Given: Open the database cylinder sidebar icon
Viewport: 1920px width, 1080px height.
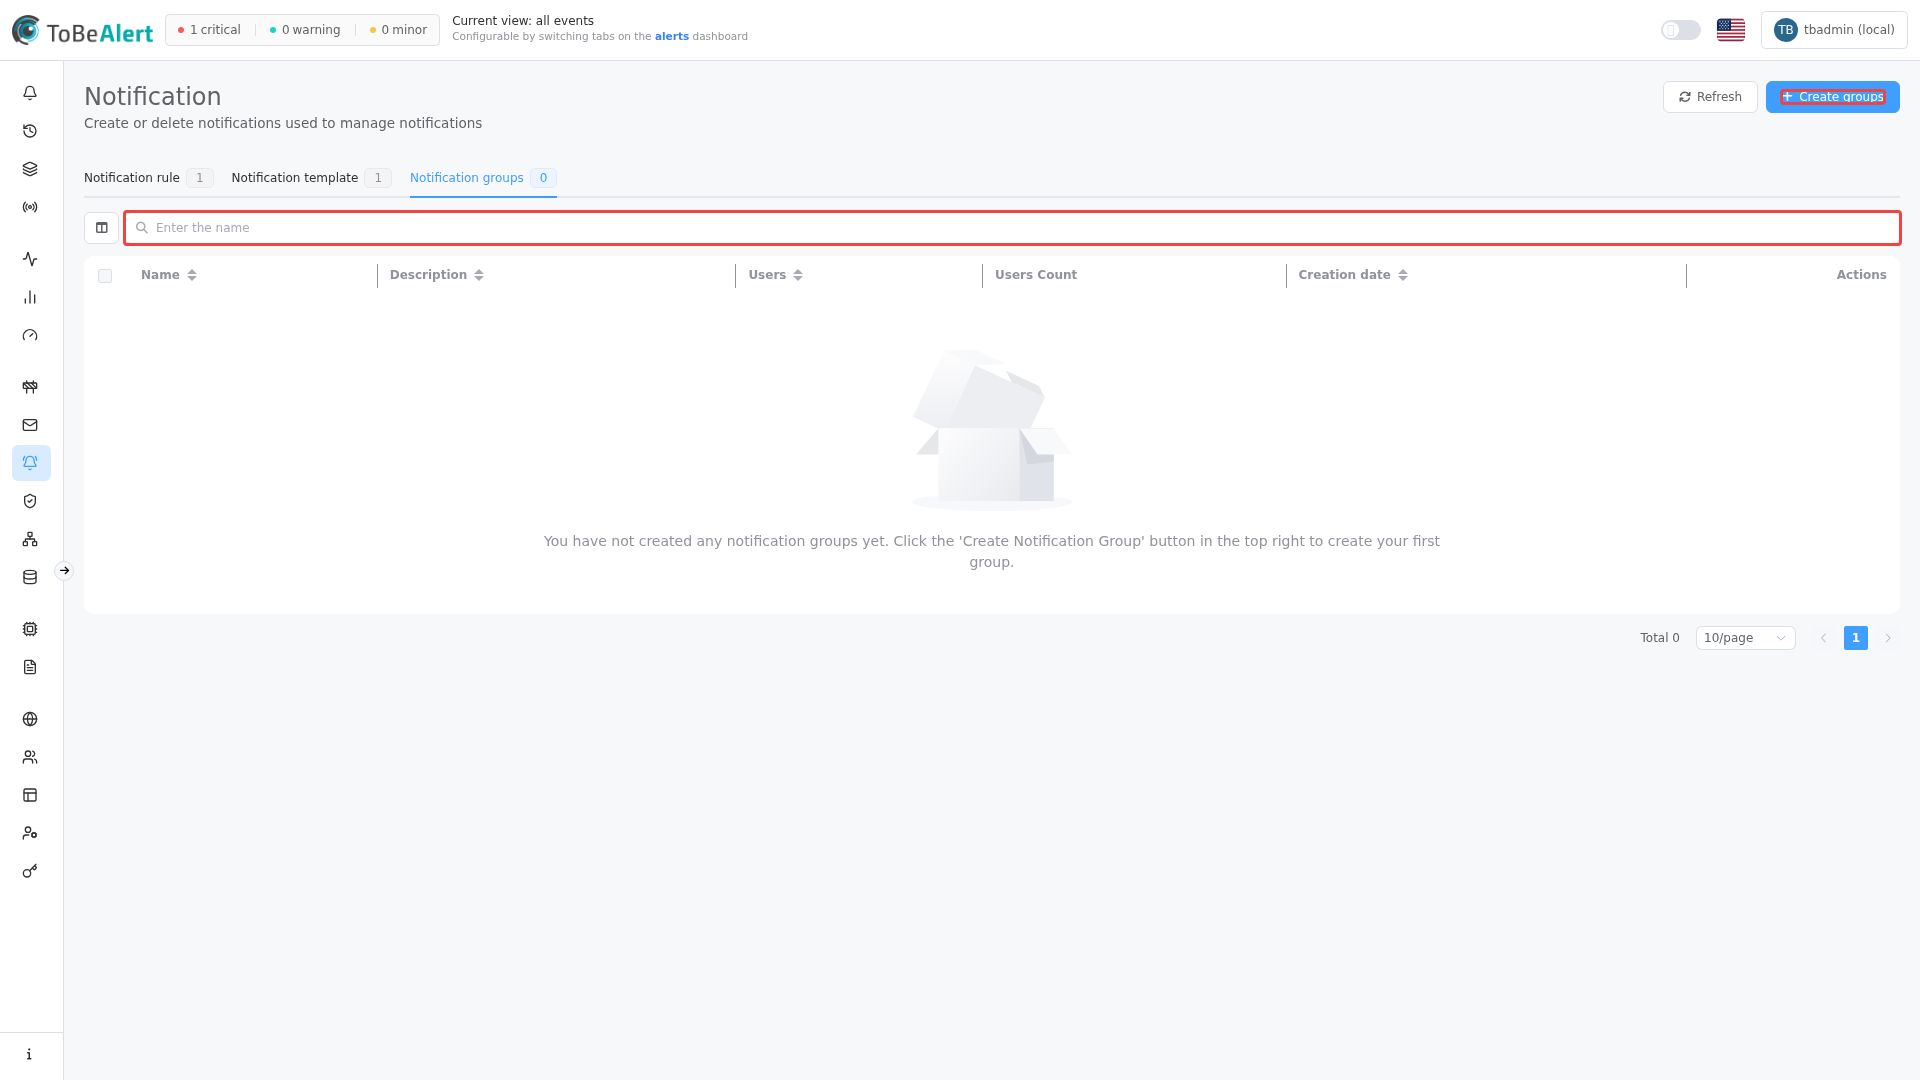Looking at the screenshot, I should [30, 577].
